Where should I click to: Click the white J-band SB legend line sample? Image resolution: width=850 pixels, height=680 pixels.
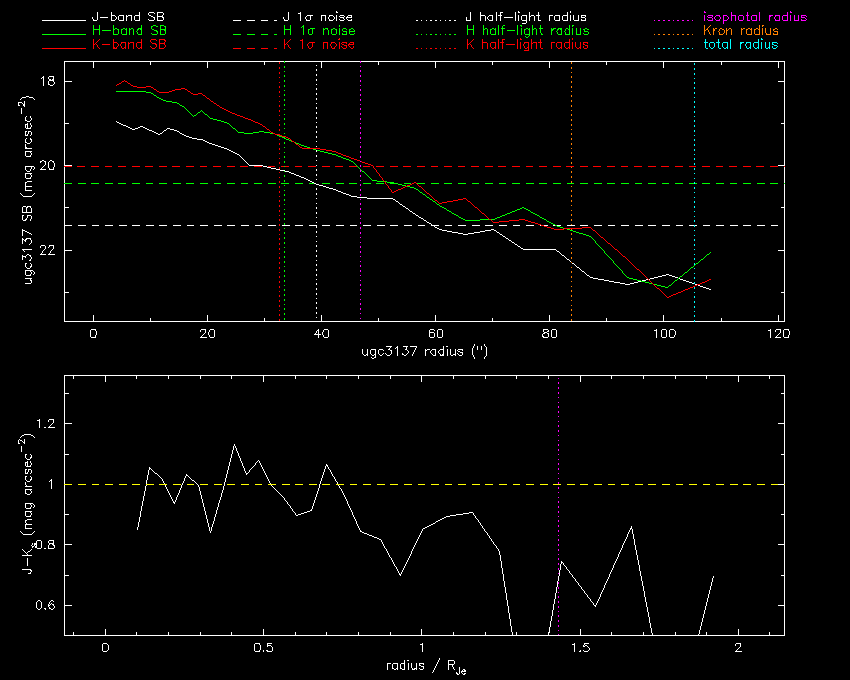64,20
